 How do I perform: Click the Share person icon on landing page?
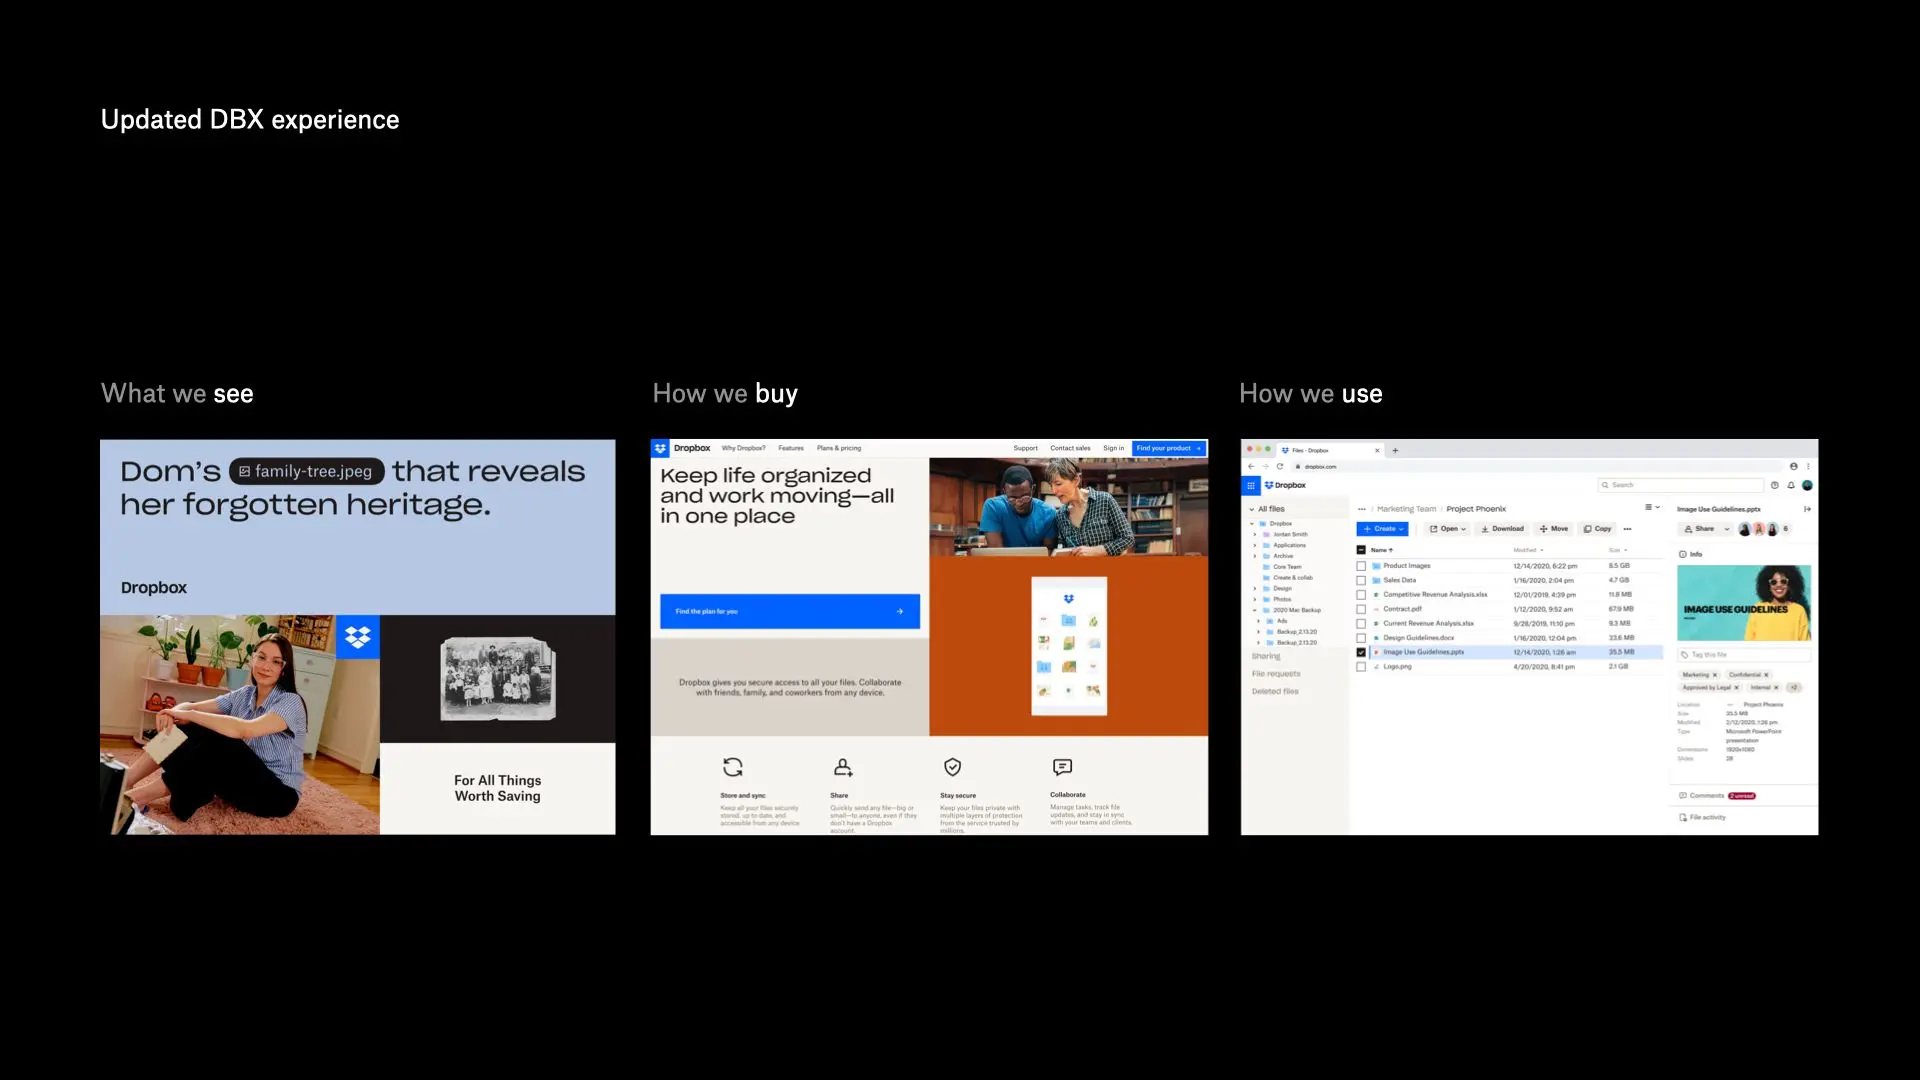[x=843, y=767]
